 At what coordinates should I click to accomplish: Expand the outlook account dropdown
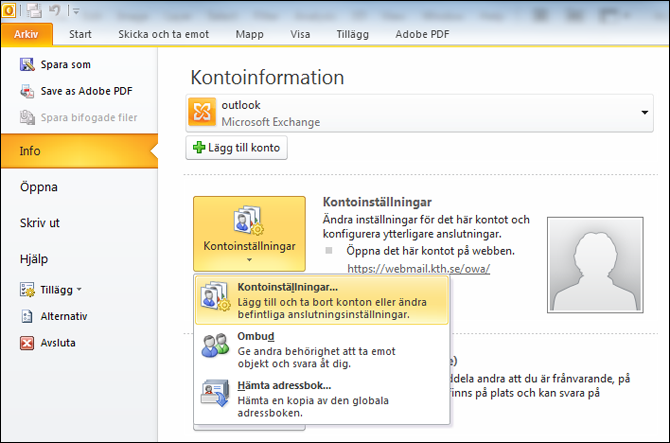(x=645, y=112)
